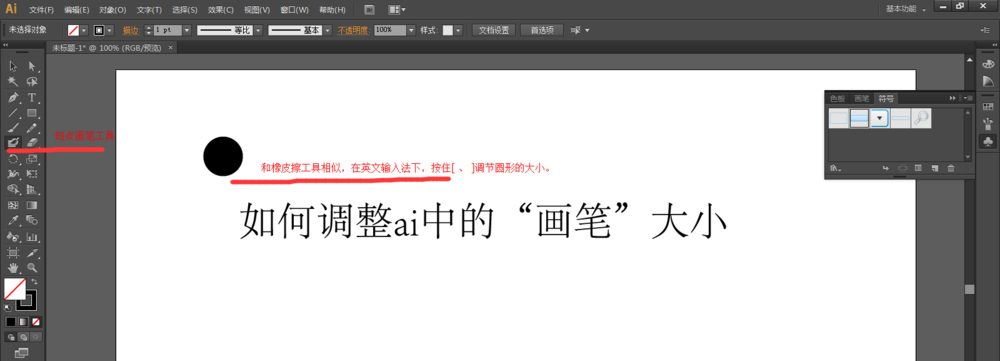Select the Magic Wand tool
Image resolution: width=1000 pixels, height=361 pixels.
(13, 82)
